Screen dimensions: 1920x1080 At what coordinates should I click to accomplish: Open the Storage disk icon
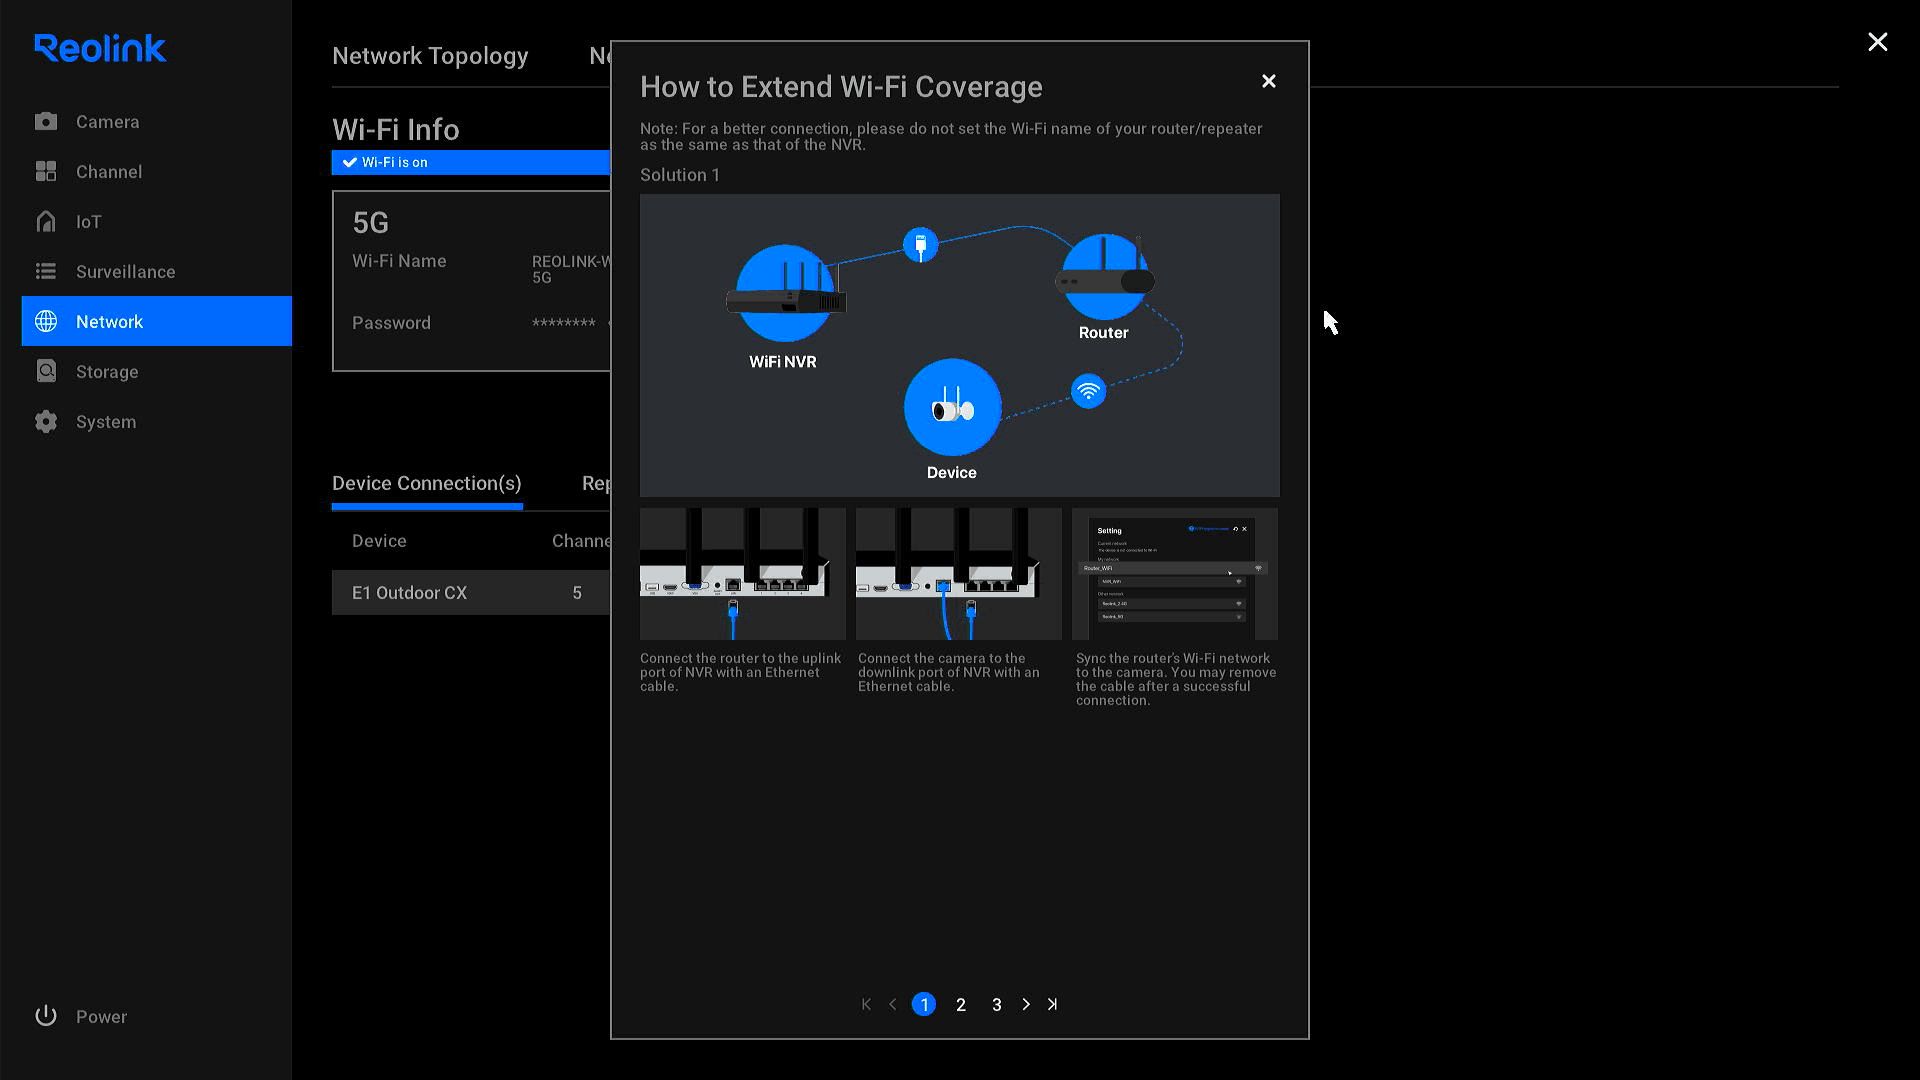46,372
